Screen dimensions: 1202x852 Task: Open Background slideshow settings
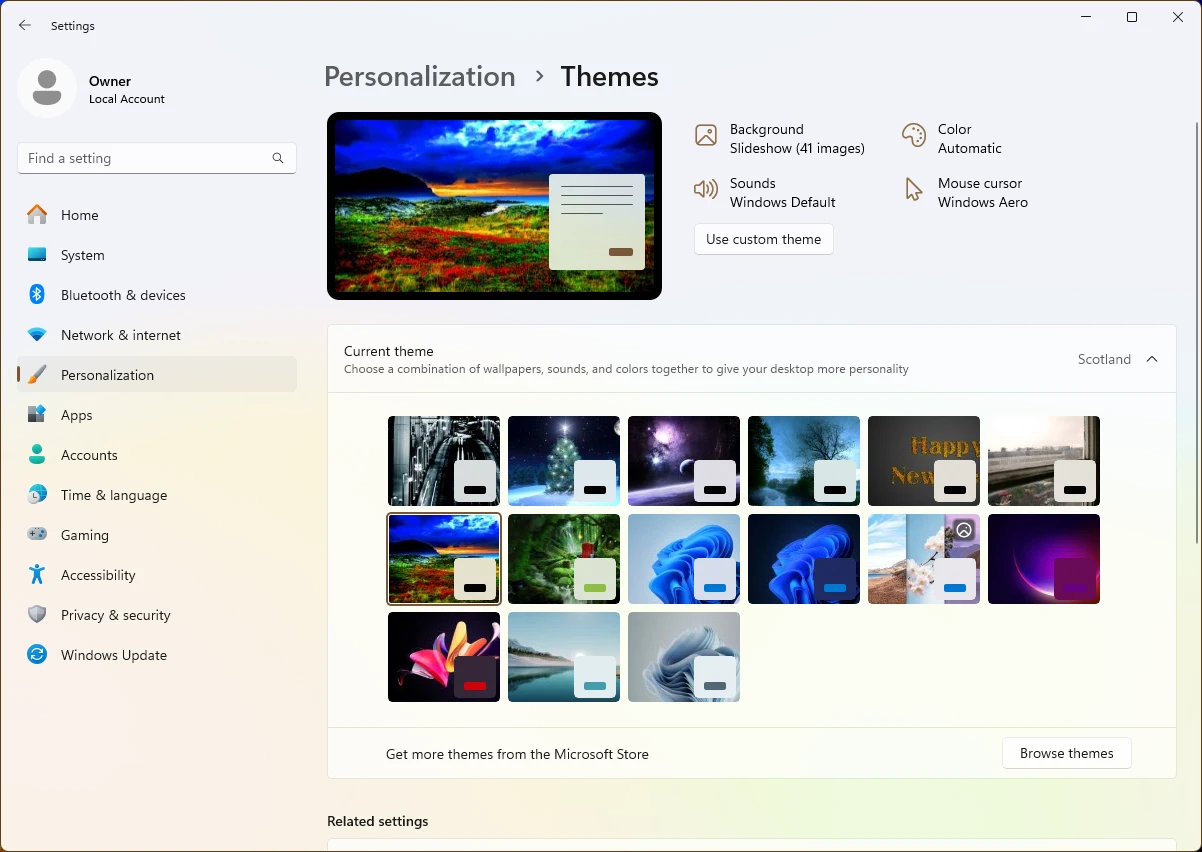pyautogui.click(x=780, y=139)
